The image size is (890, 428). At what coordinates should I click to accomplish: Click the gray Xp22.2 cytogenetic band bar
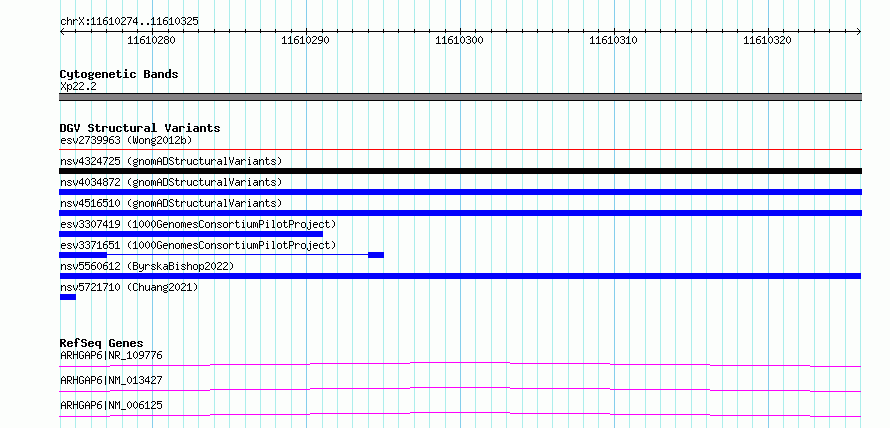[x=460, y=97]
